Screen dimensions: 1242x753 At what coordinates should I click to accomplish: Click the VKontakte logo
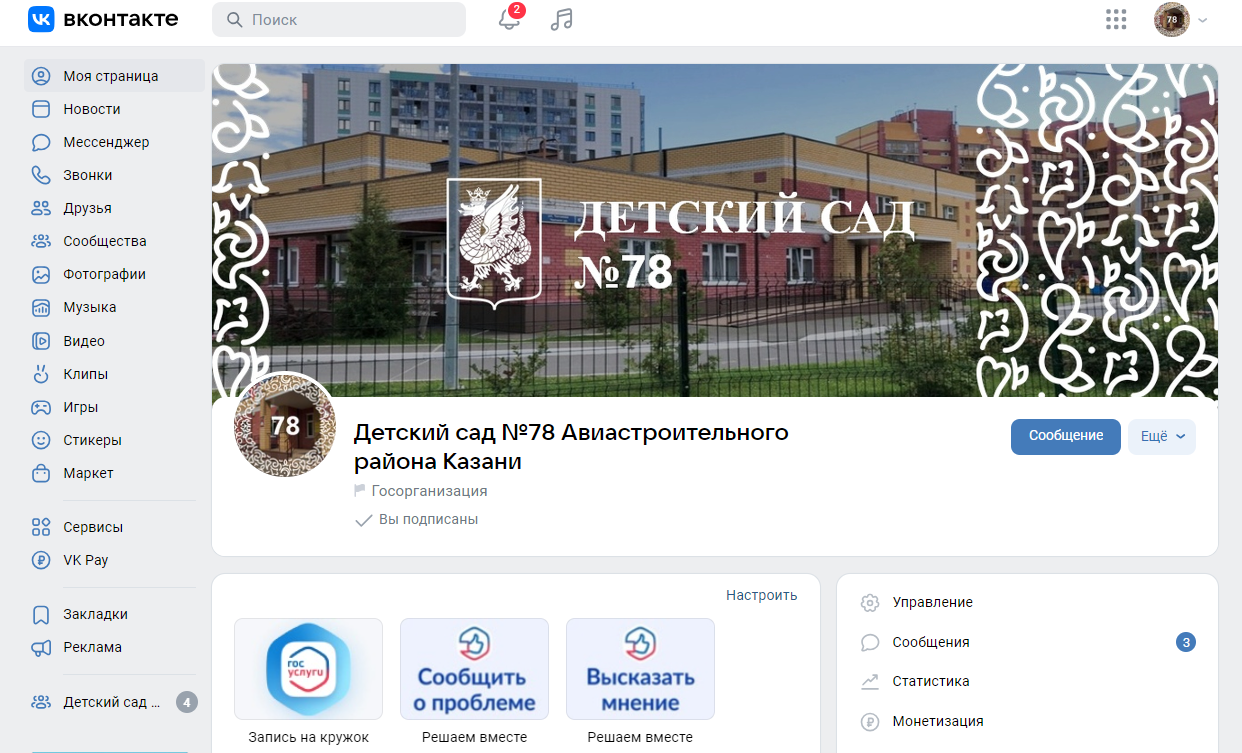click(x=103, y=19)
